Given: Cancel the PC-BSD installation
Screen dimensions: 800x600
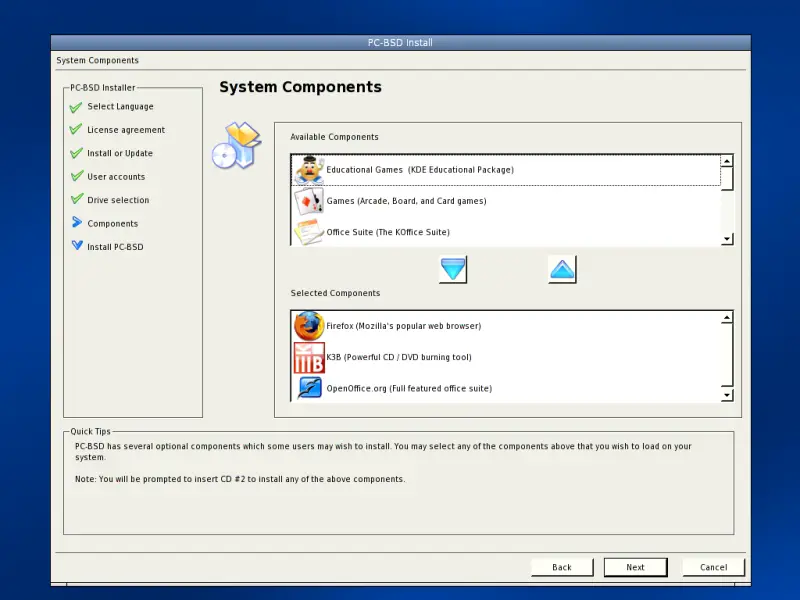Looking at the screenshot, I should pyautogui.click(x=713, y=567).
